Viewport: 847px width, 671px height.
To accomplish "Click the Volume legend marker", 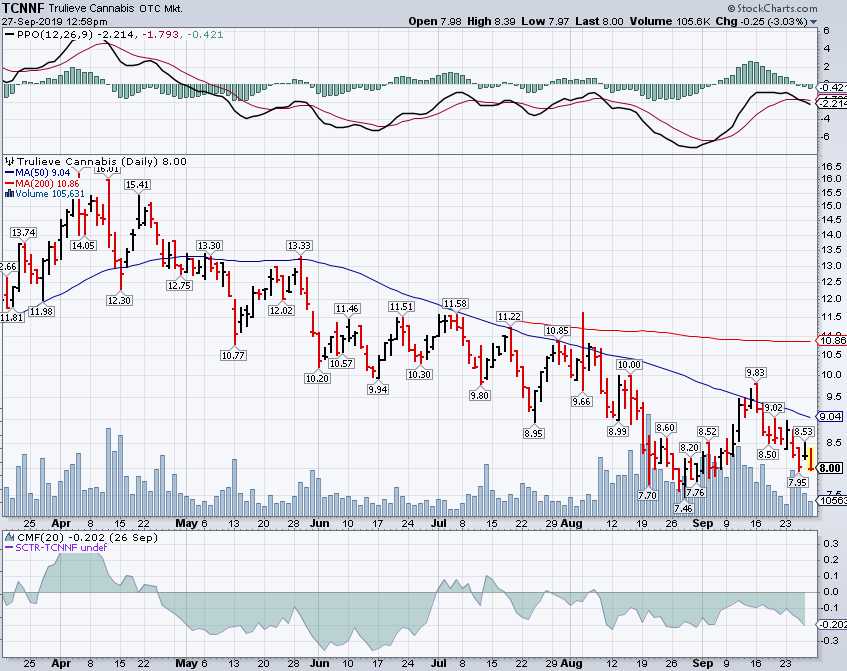I will [x=9, y=193].
